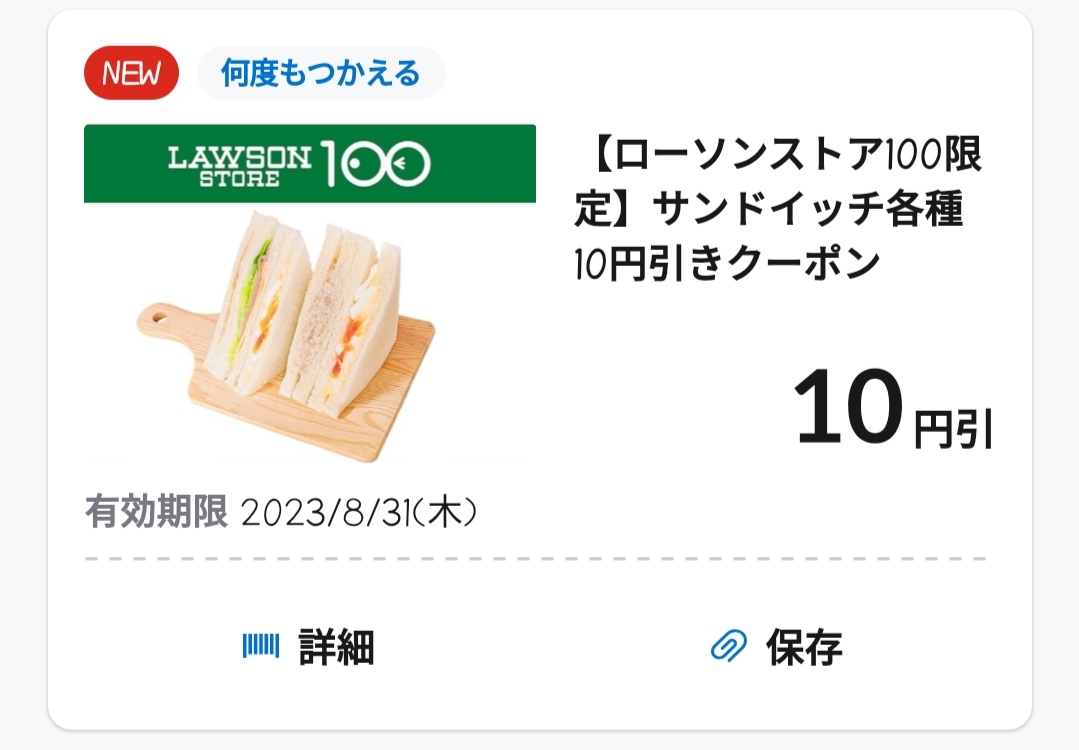The image size is (1079, 750).
Task: Click the LAWSON STORE logo text
Action: click(x=240, y=164)
